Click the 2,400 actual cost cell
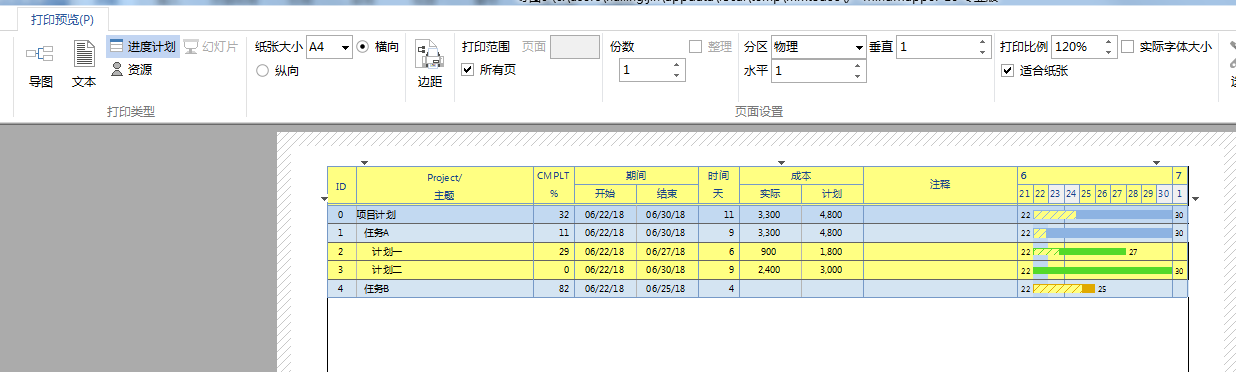The image size is (1236, 372). [770, 270]
